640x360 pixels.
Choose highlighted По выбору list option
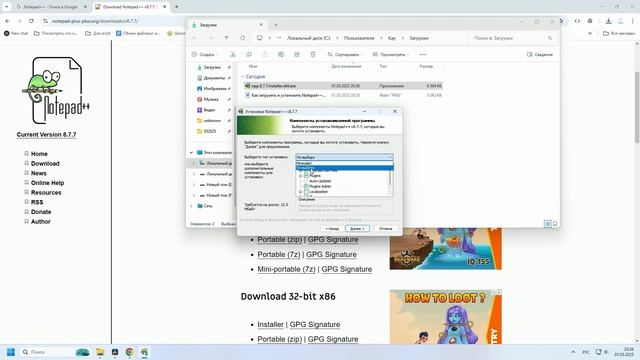[344, 168]
